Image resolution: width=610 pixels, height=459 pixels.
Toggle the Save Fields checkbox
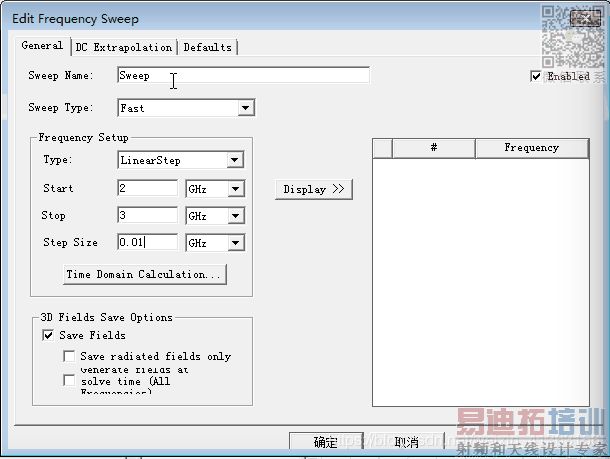[48, 335]
